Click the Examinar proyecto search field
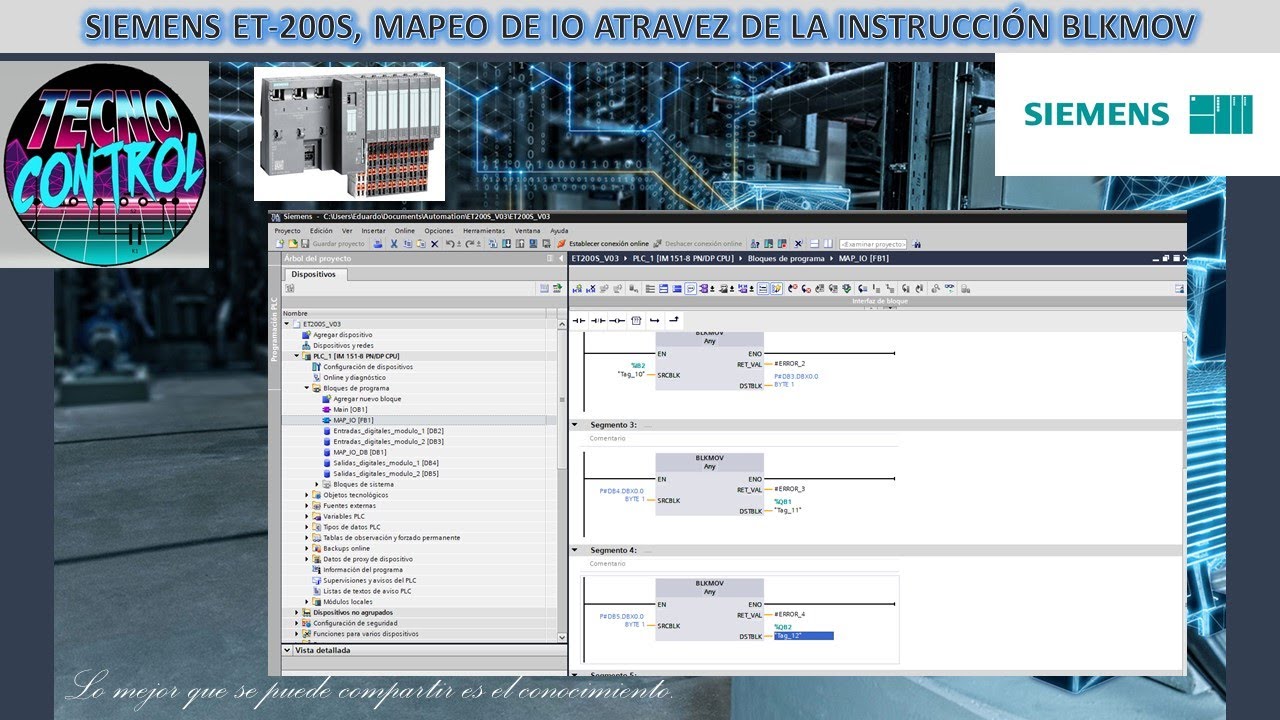 click(873, 243)
